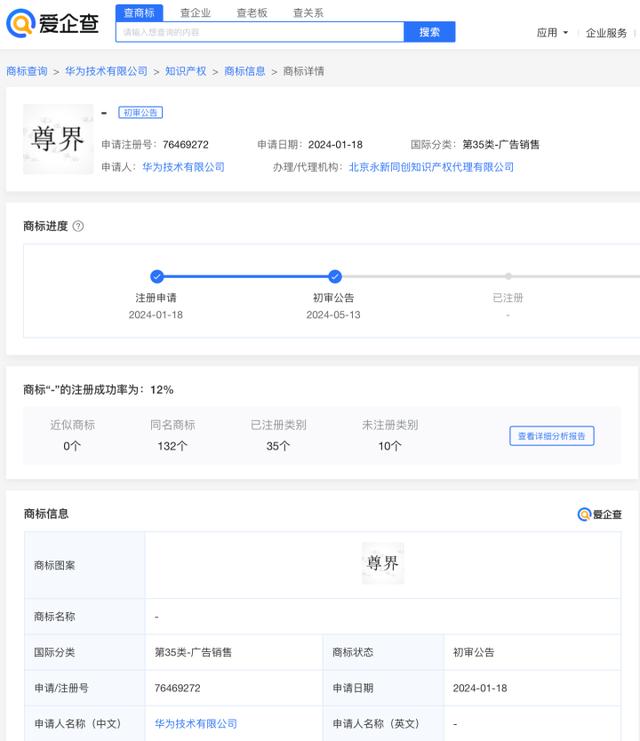Click the blue 搜索 button
This screenshot has height=741, width=640.
tap(430, 32)
